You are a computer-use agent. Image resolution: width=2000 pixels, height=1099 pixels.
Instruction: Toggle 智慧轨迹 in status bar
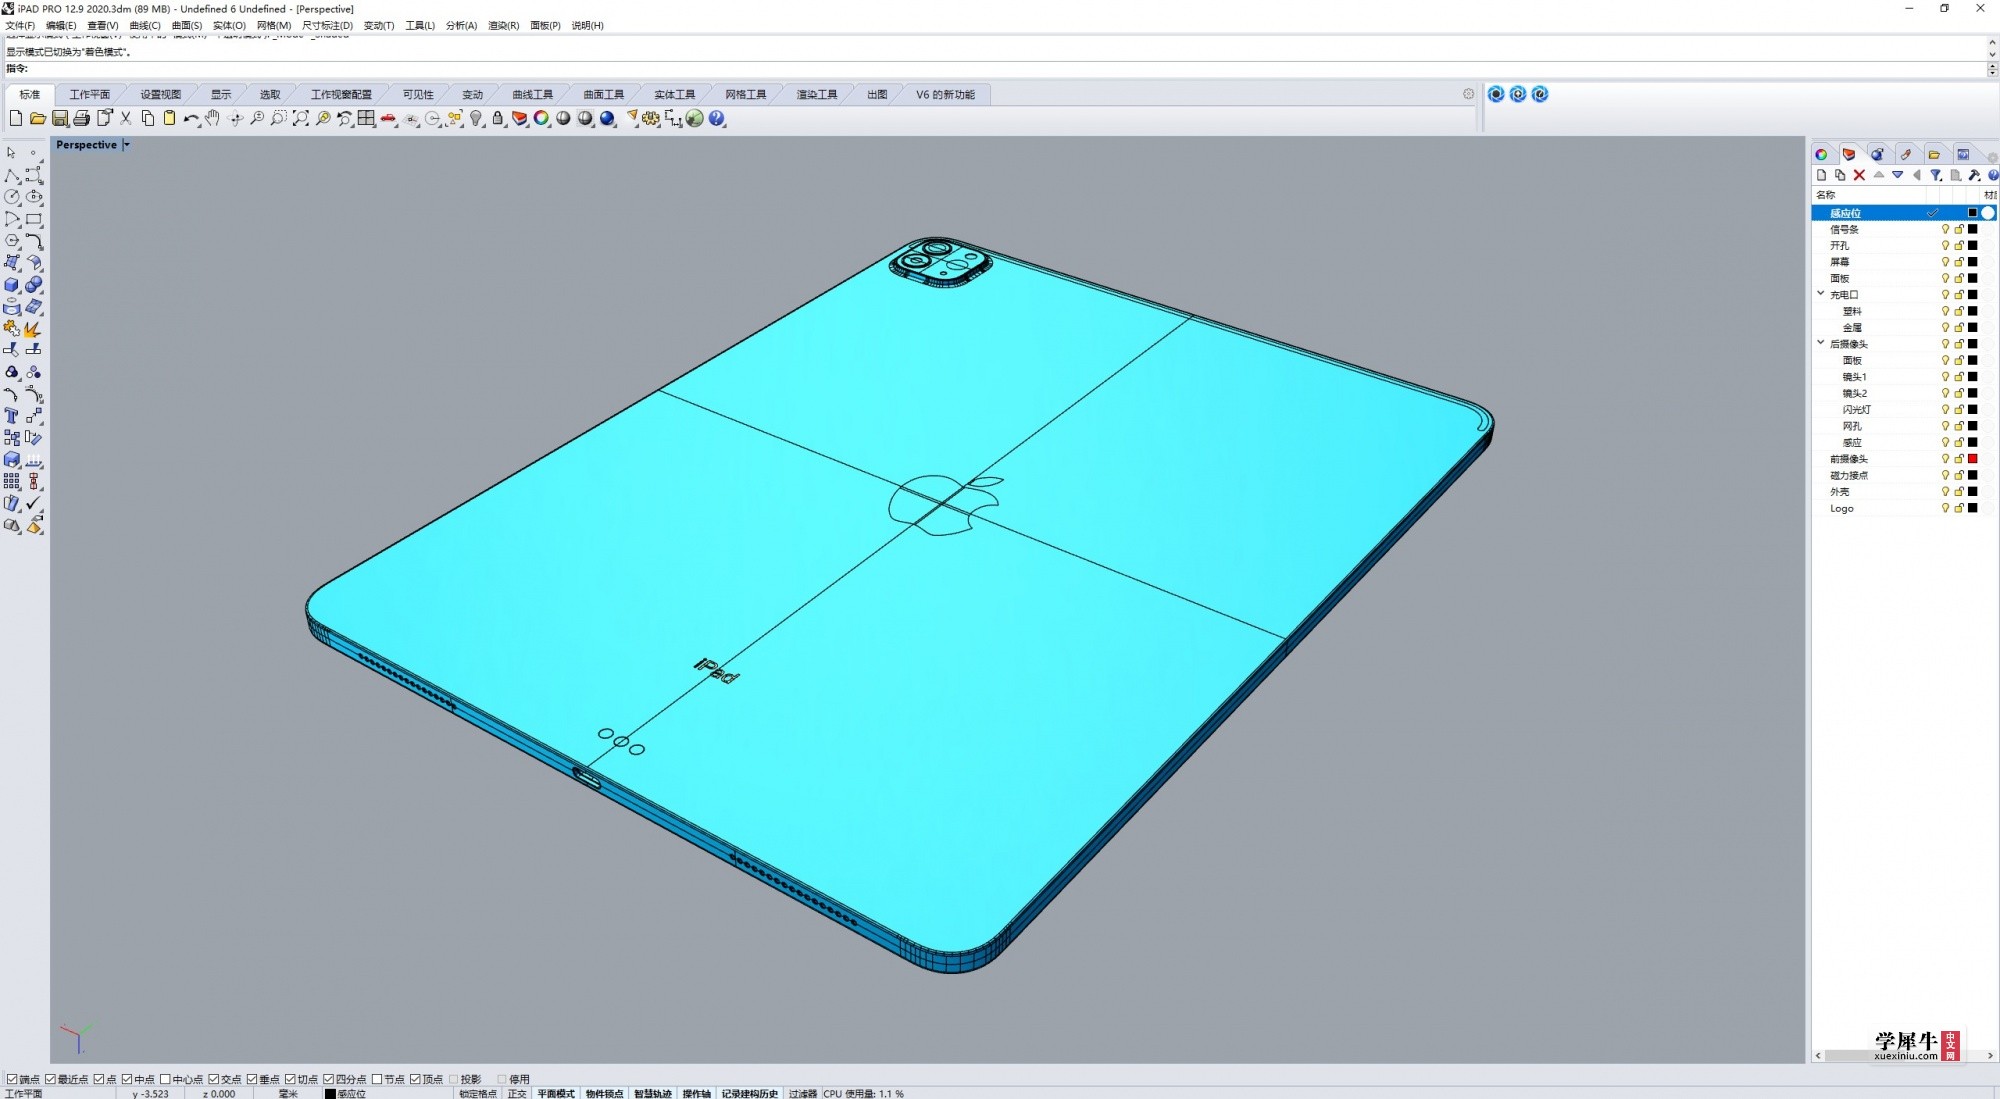coord(653,1094)
